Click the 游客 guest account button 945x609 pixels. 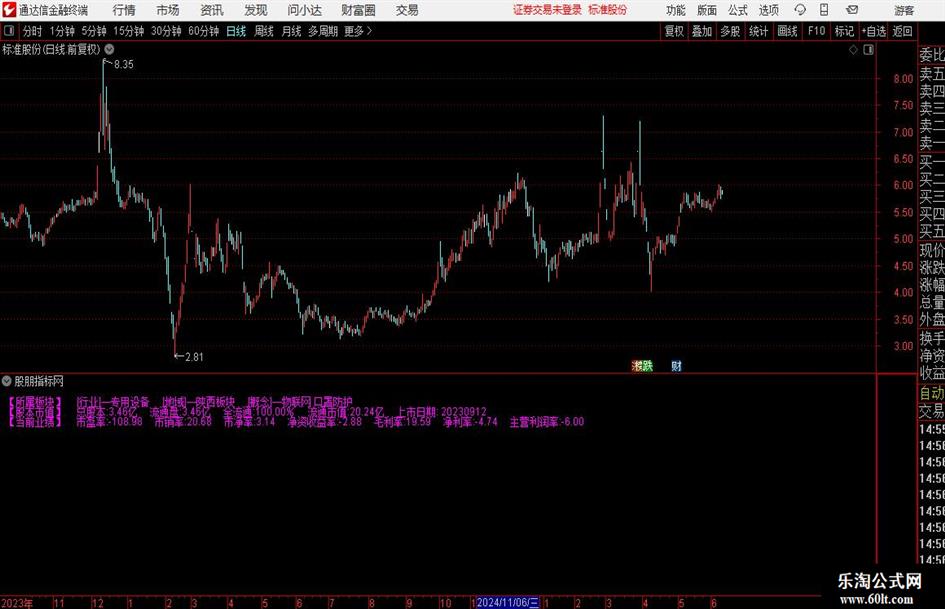(x=903, y=10)
